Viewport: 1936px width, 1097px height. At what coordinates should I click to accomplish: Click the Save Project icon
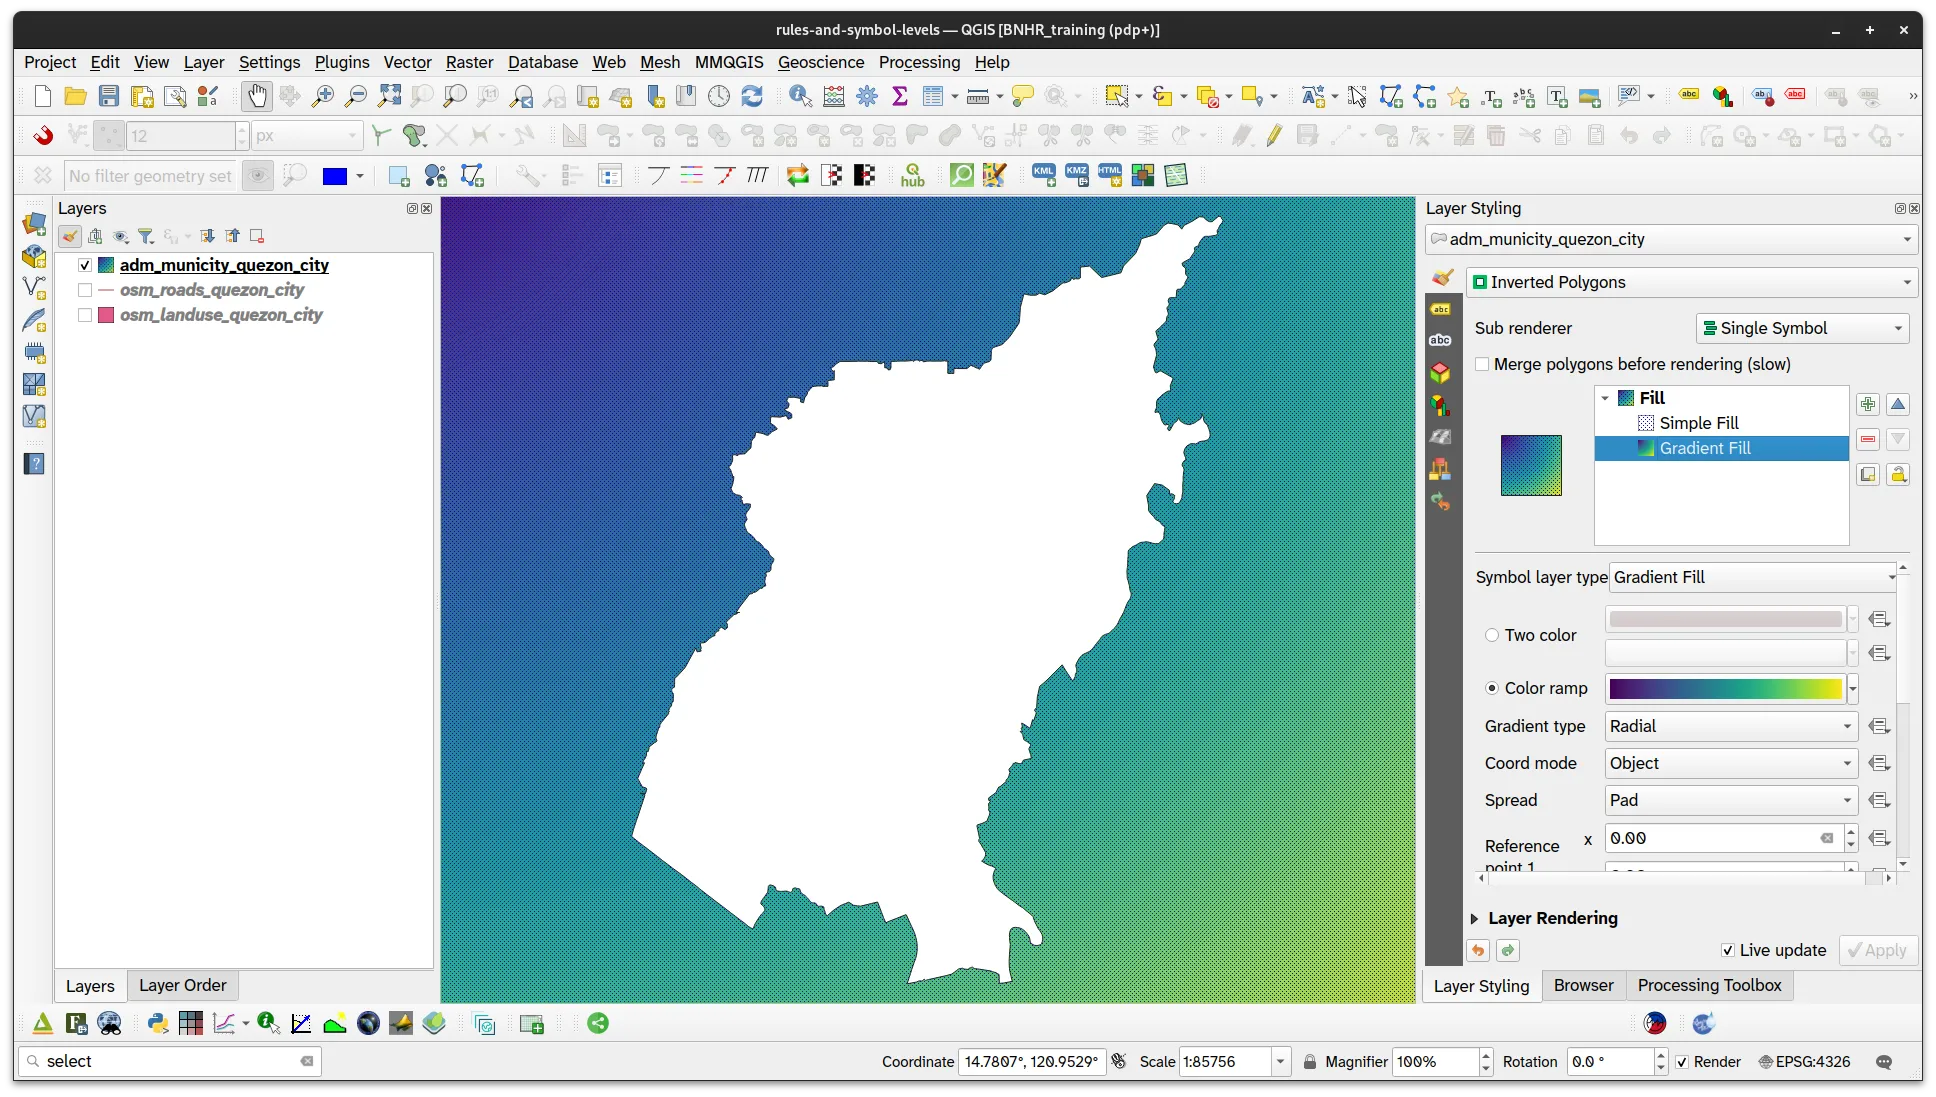(109, 96)
